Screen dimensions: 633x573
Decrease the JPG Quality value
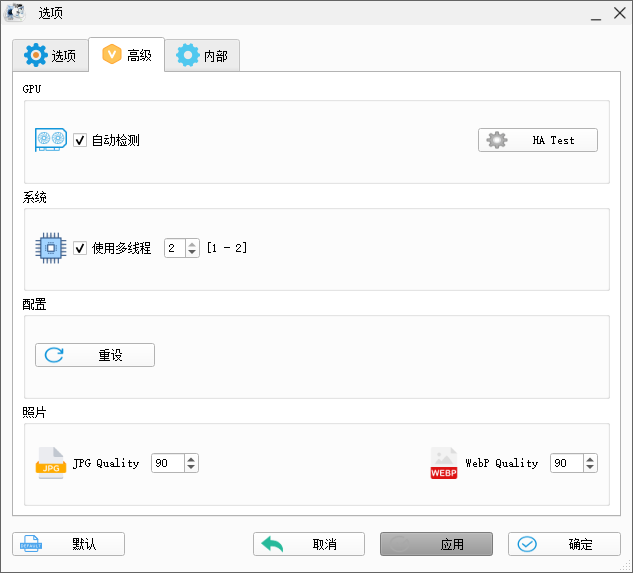click(191, 468)
